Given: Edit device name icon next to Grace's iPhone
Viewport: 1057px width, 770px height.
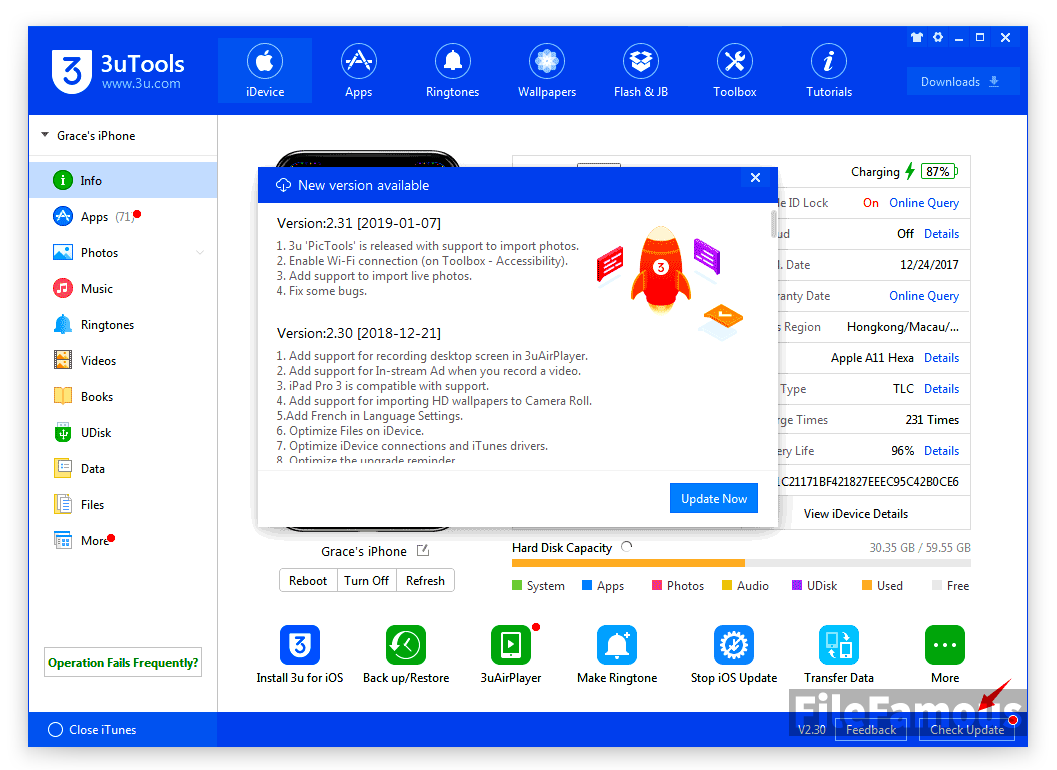Looking at the screenshot, I should (x=423, y=550).
